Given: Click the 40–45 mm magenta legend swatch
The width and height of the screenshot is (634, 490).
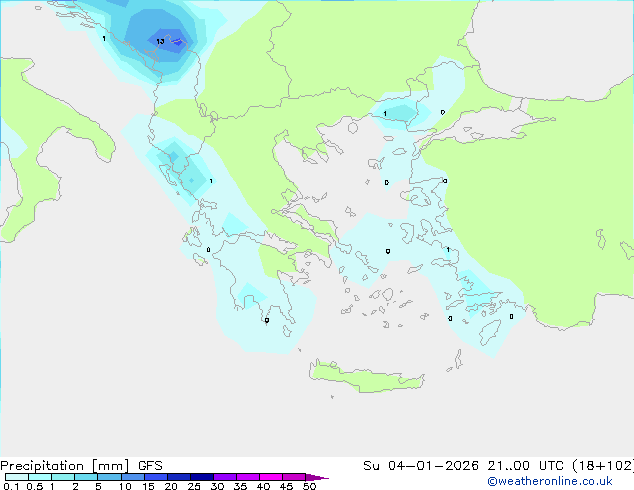Looking at the screenshot, I should [x=271, y=477].
